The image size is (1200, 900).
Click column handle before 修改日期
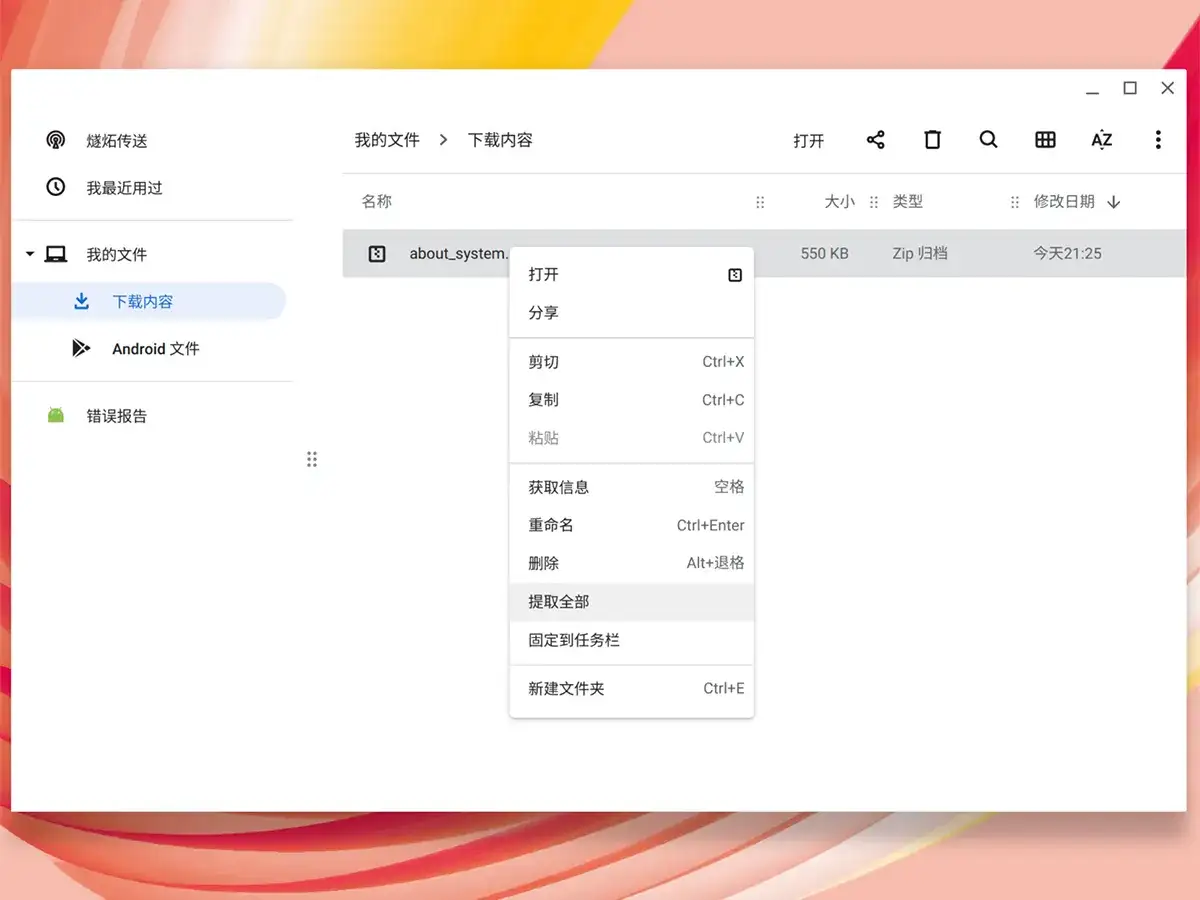pos(1015,202)
